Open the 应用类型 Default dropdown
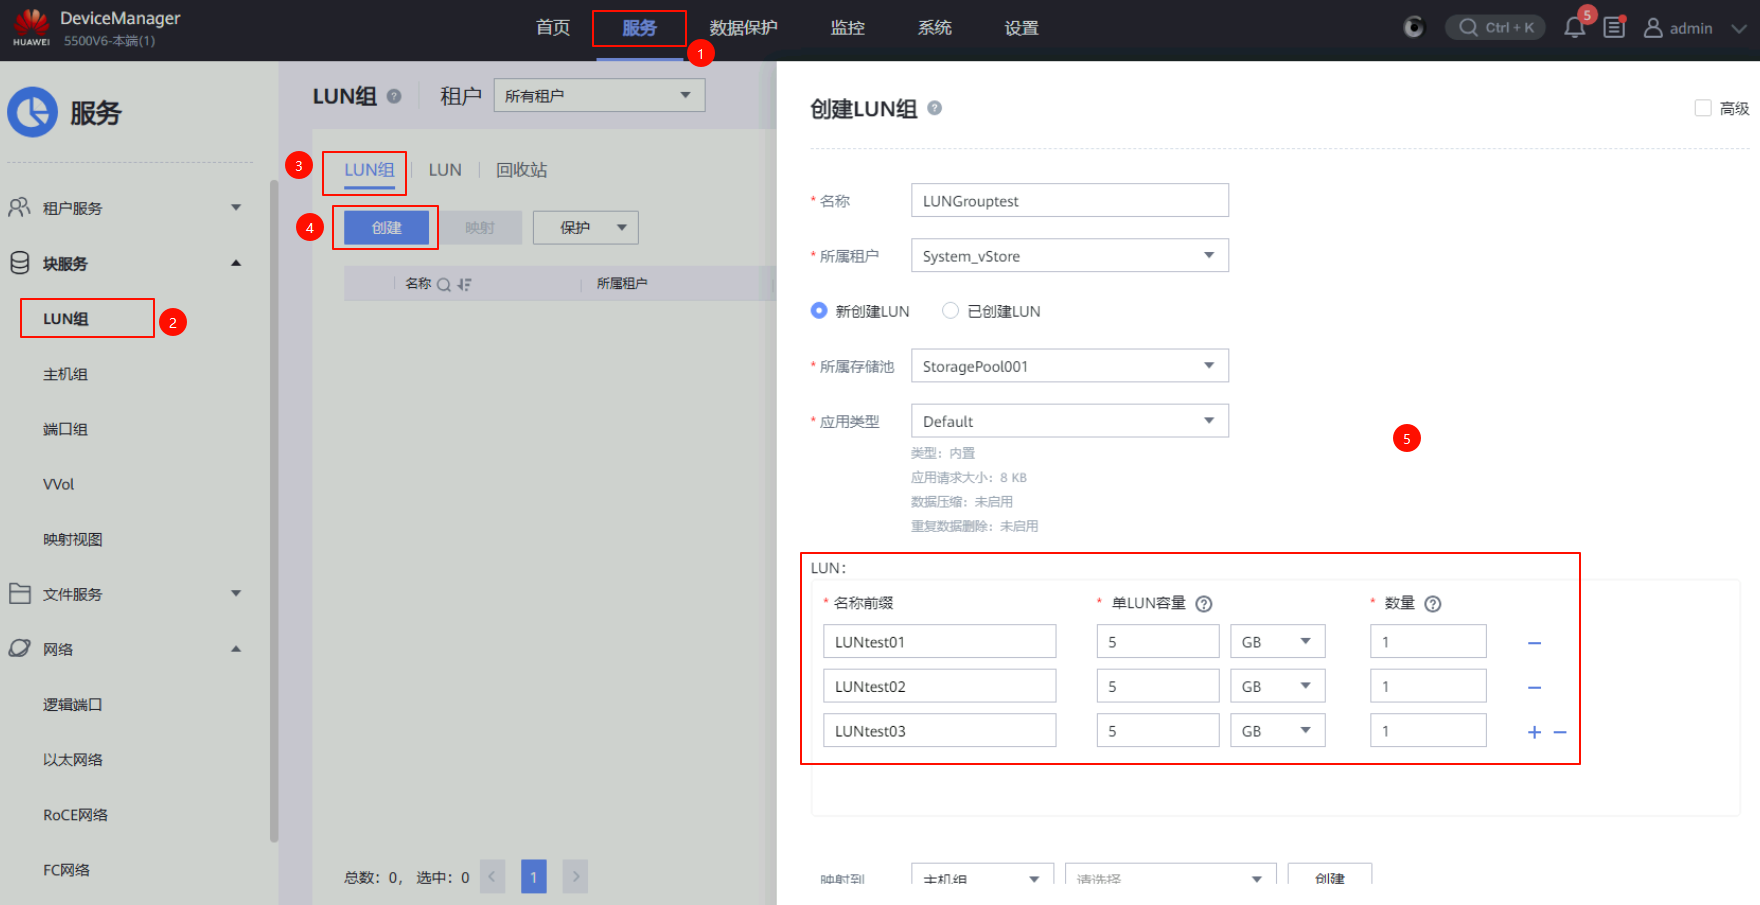 1069,421
